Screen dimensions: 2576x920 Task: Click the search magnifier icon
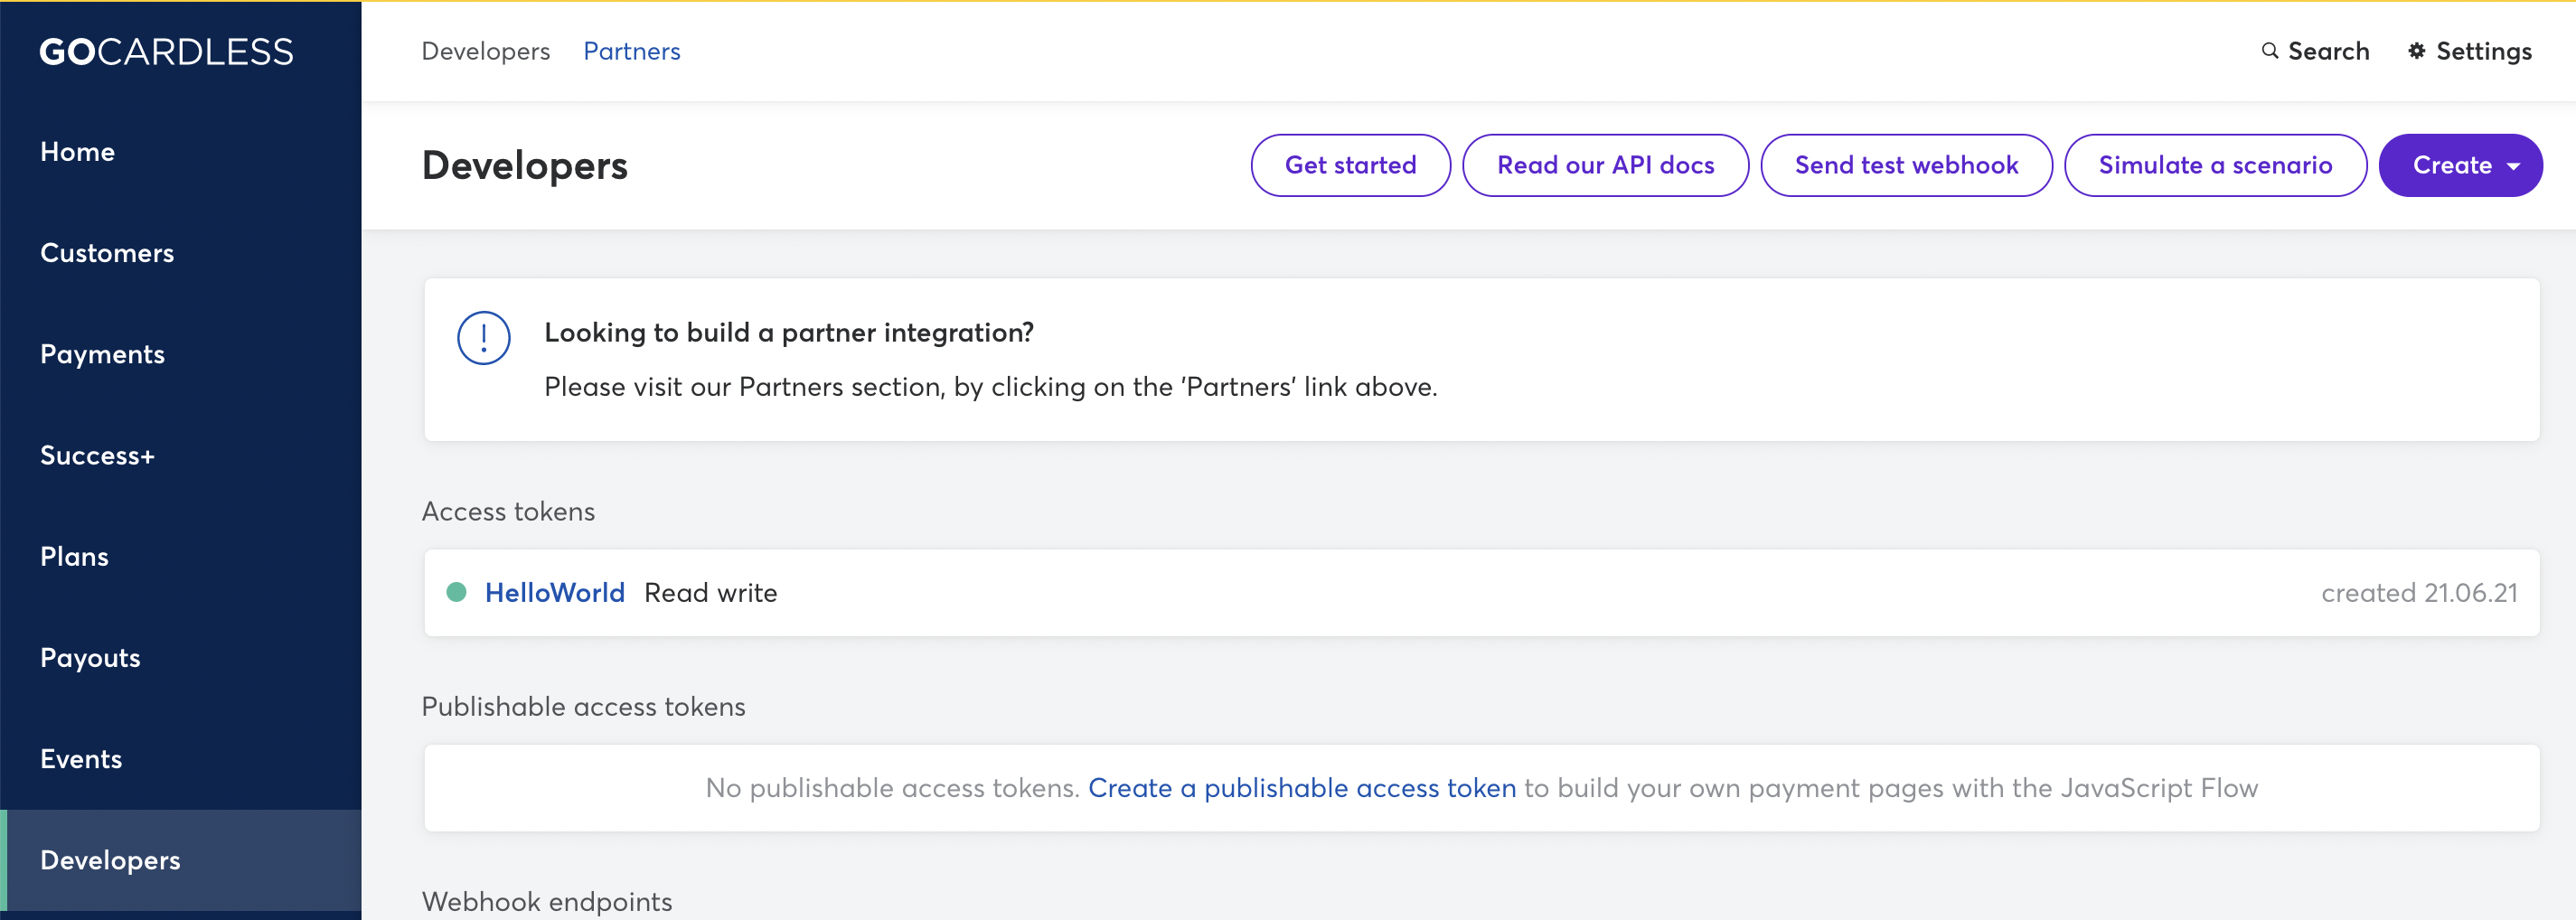(2269, 51)
